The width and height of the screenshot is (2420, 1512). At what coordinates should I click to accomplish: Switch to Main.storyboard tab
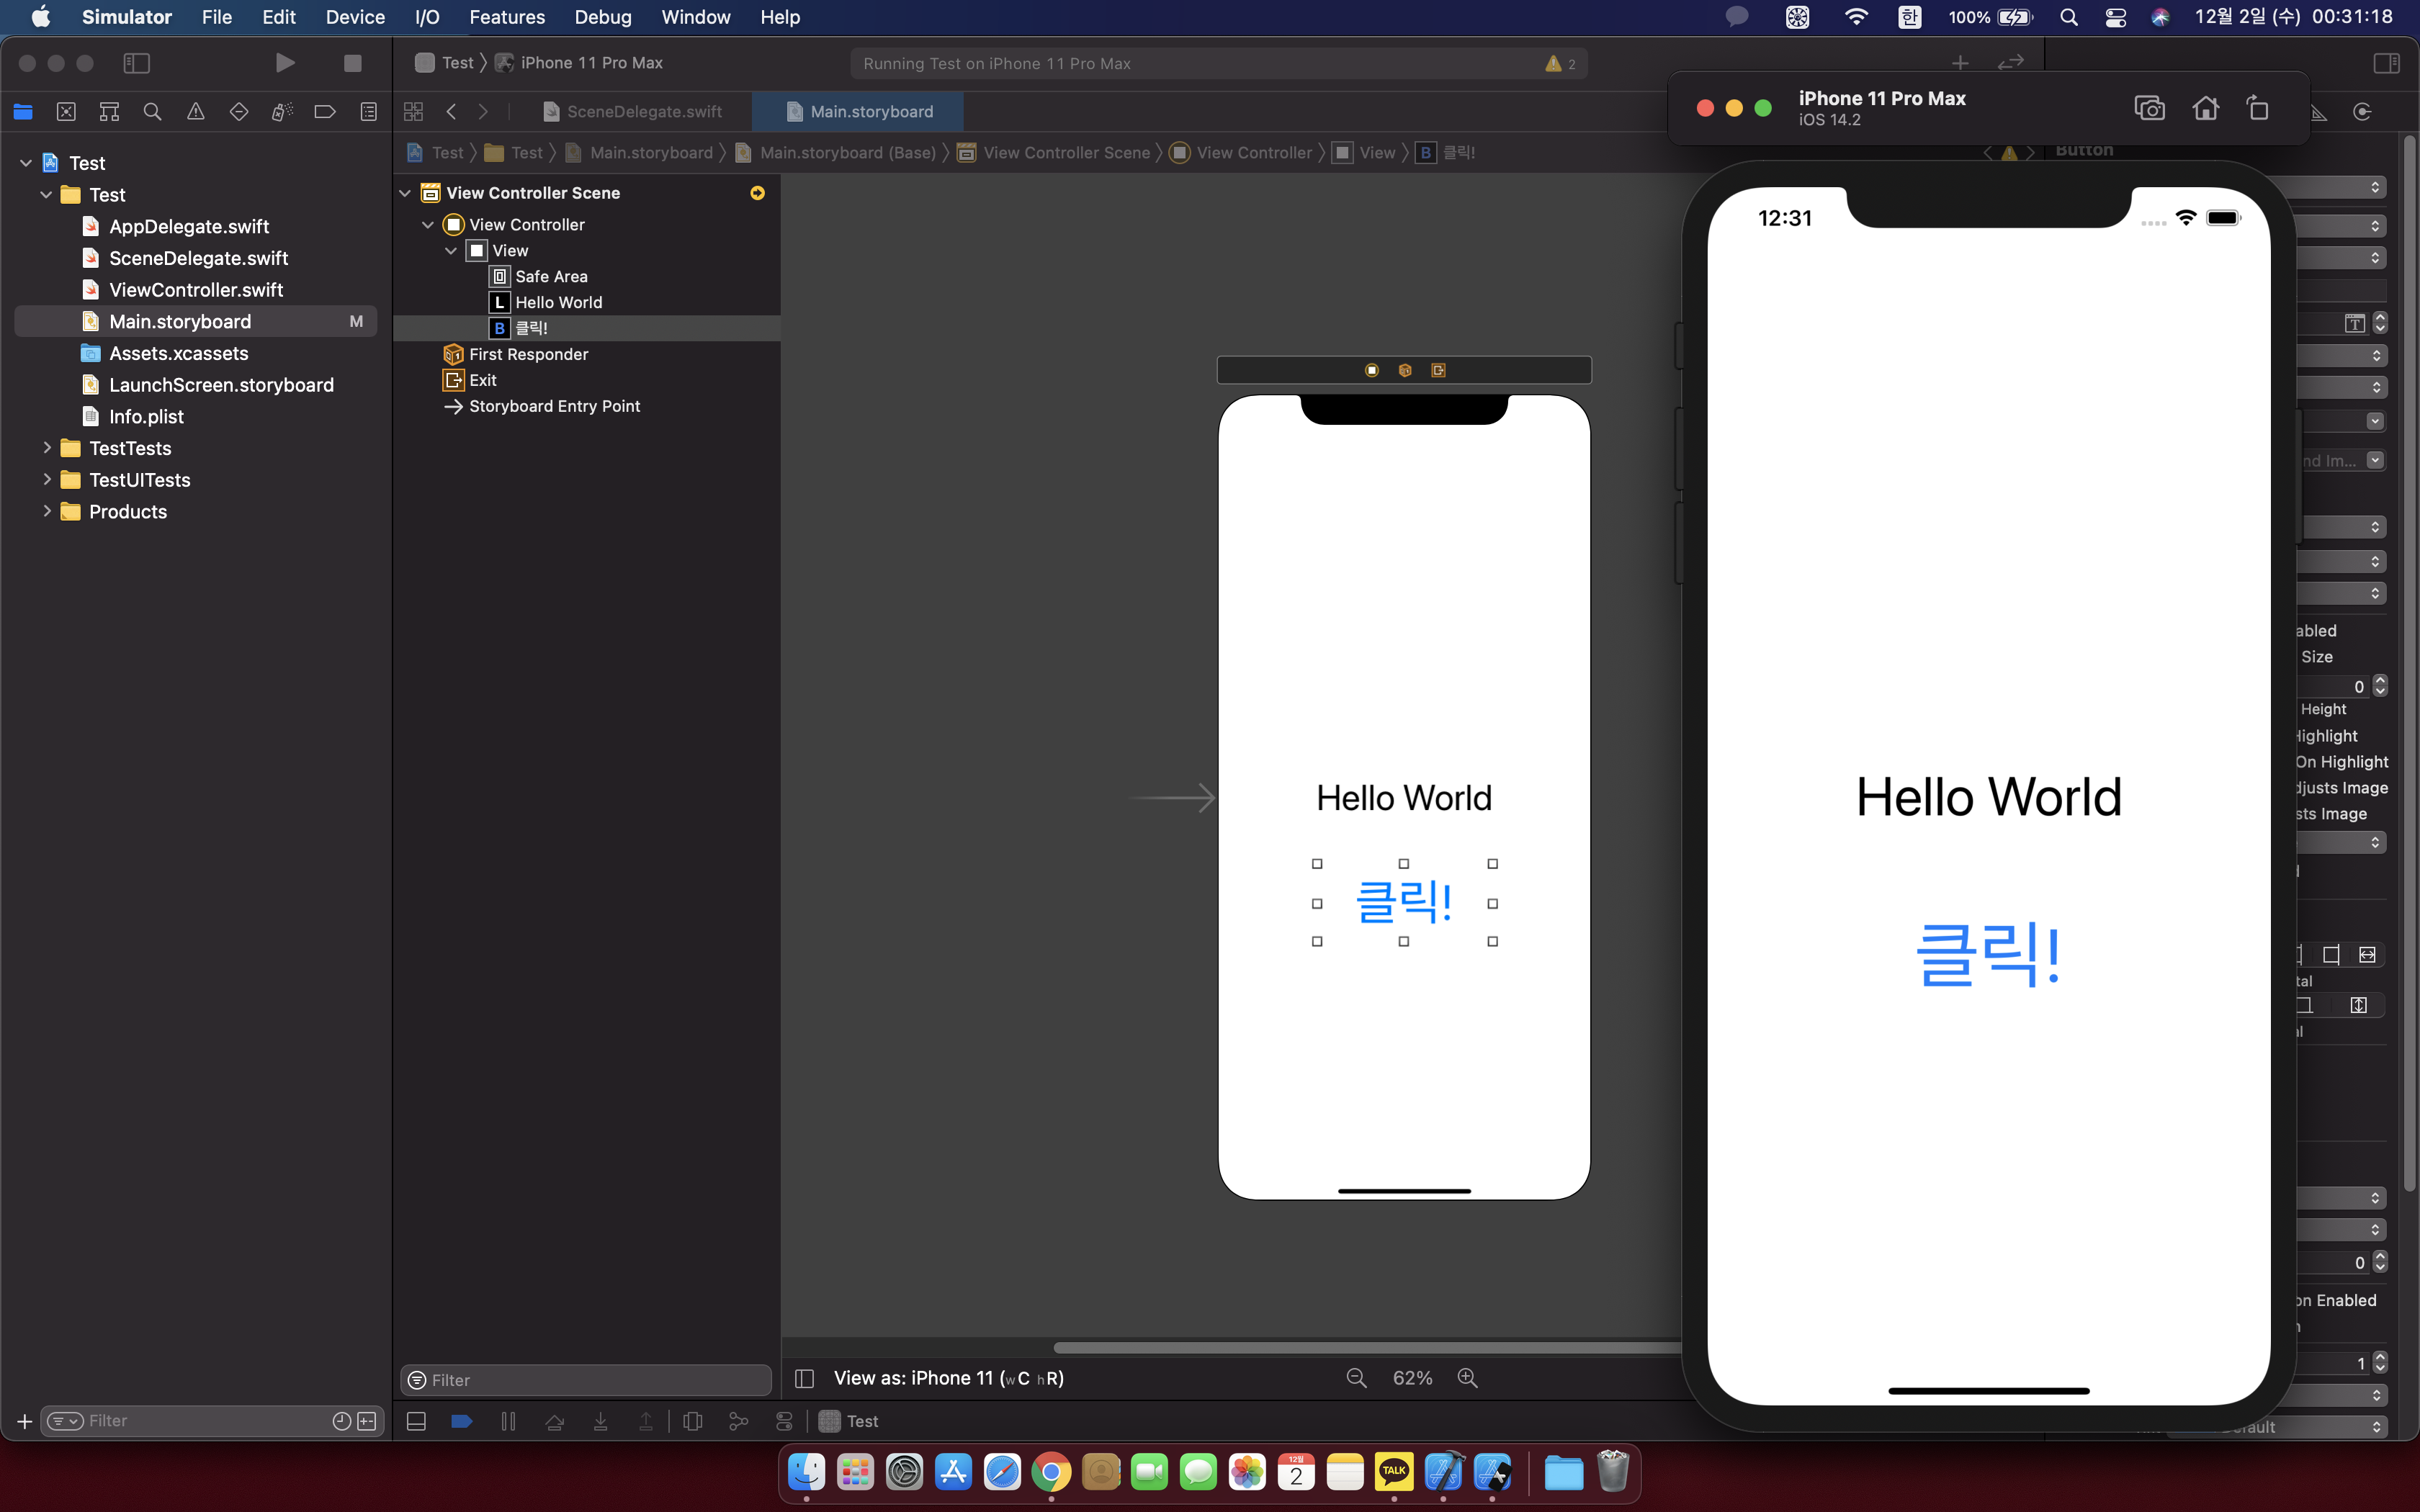coord(859,112)
